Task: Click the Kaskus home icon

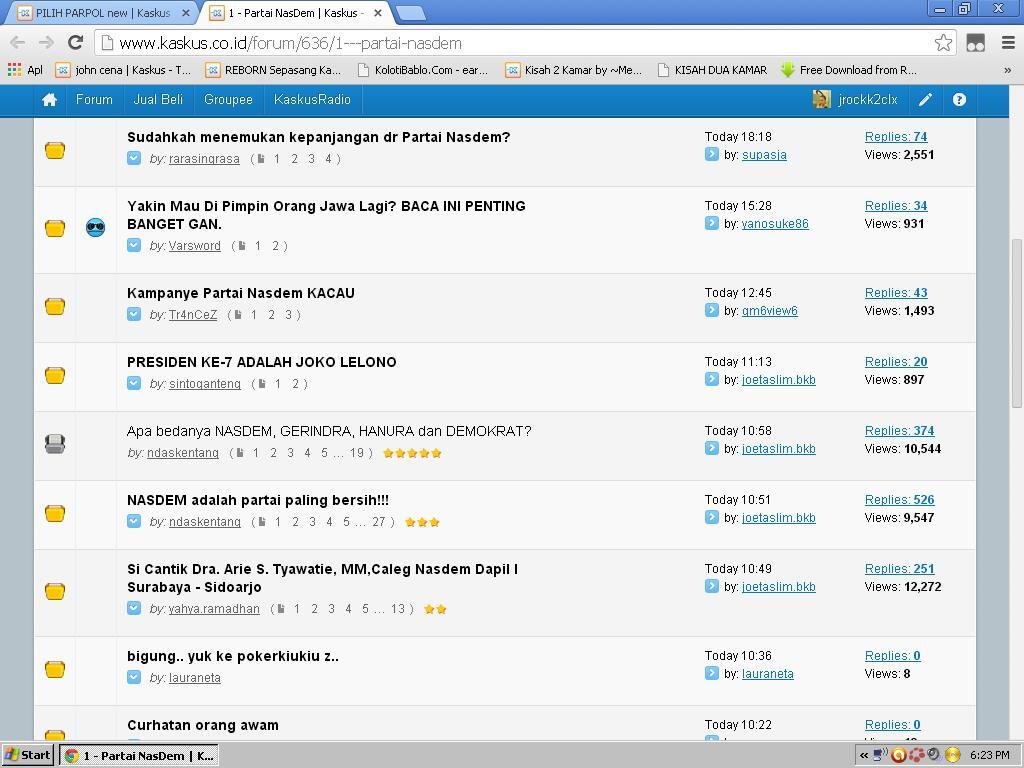Action: point(49,100)
